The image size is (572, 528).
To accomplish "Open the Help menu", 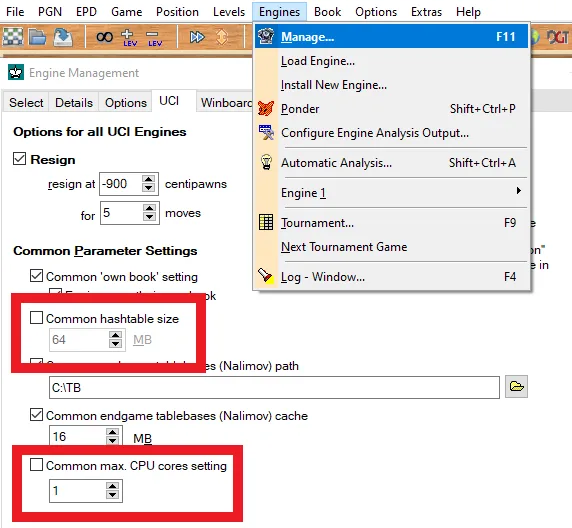I will coord(468,12).
